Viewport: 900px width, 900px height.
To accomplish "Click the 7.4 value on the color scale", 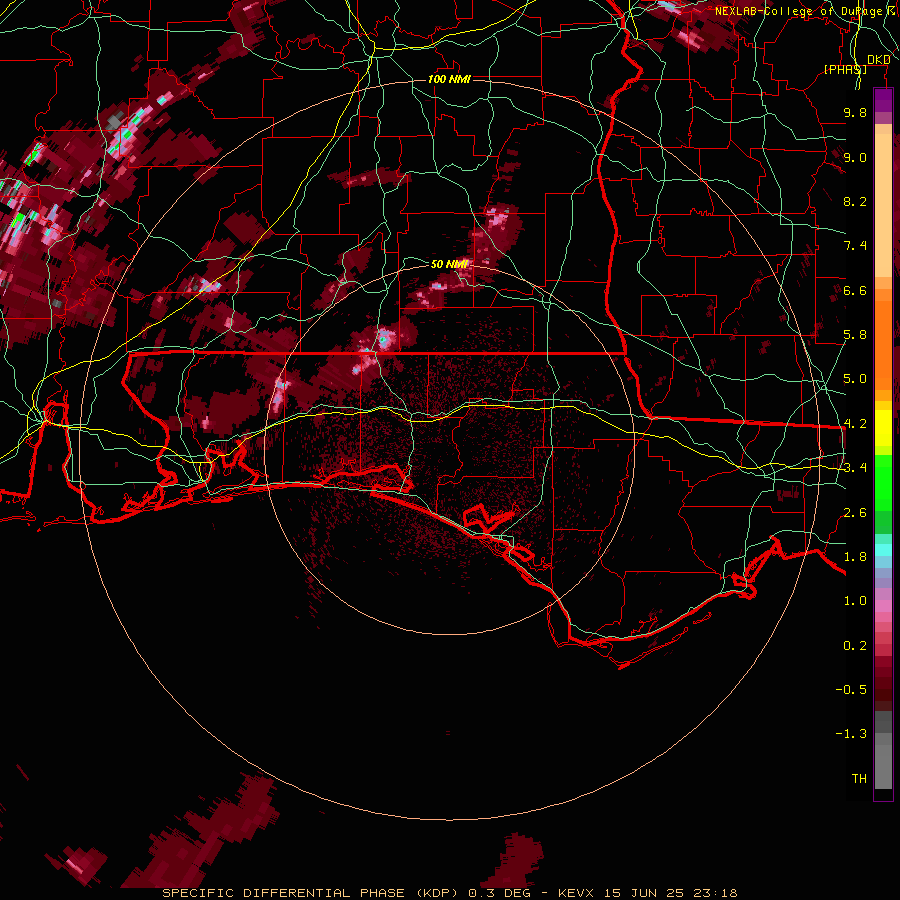I will click(855, 246).
